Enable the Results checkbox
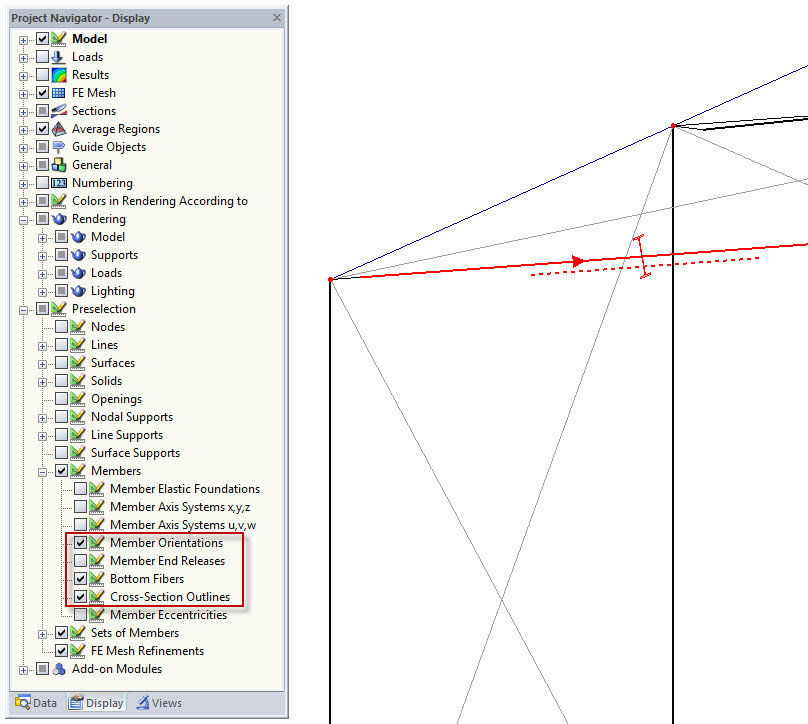 click(x=42, y=75)
